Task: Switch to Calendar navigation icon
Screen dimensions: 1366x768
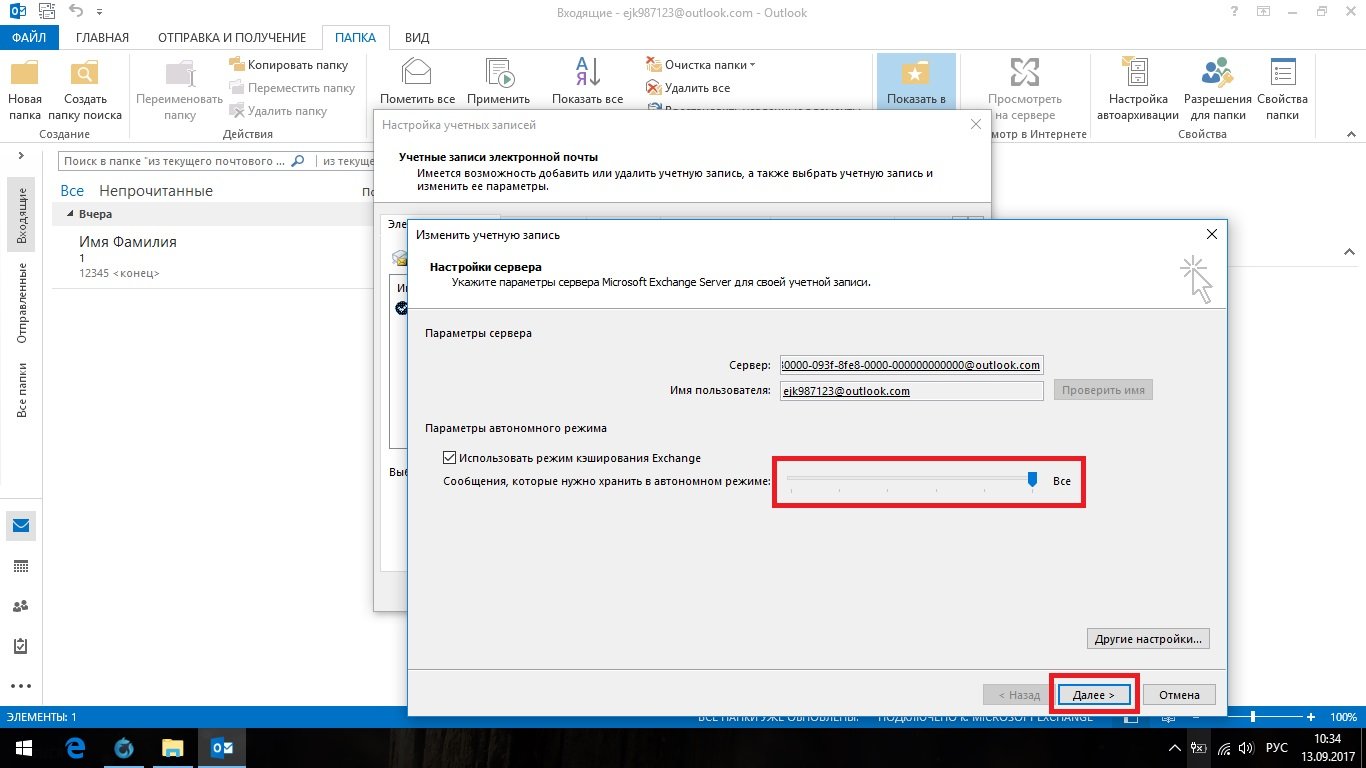Action: point(21,566)
